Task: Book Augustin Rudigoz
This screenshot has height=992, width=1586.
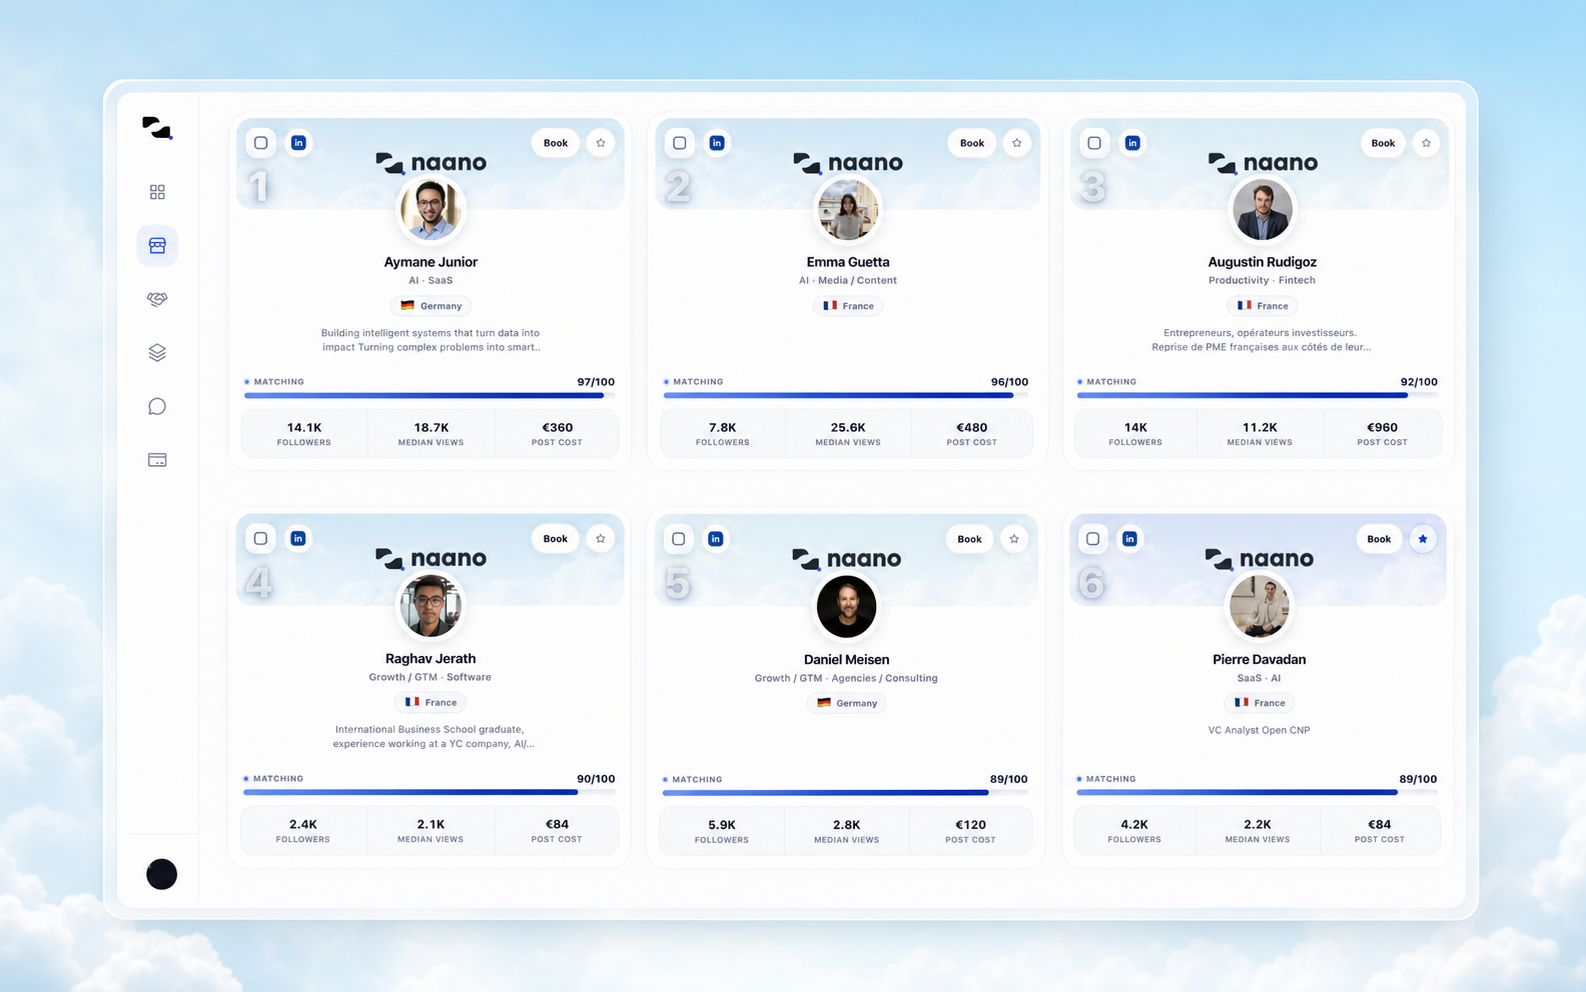Action: coord(1383,143)
